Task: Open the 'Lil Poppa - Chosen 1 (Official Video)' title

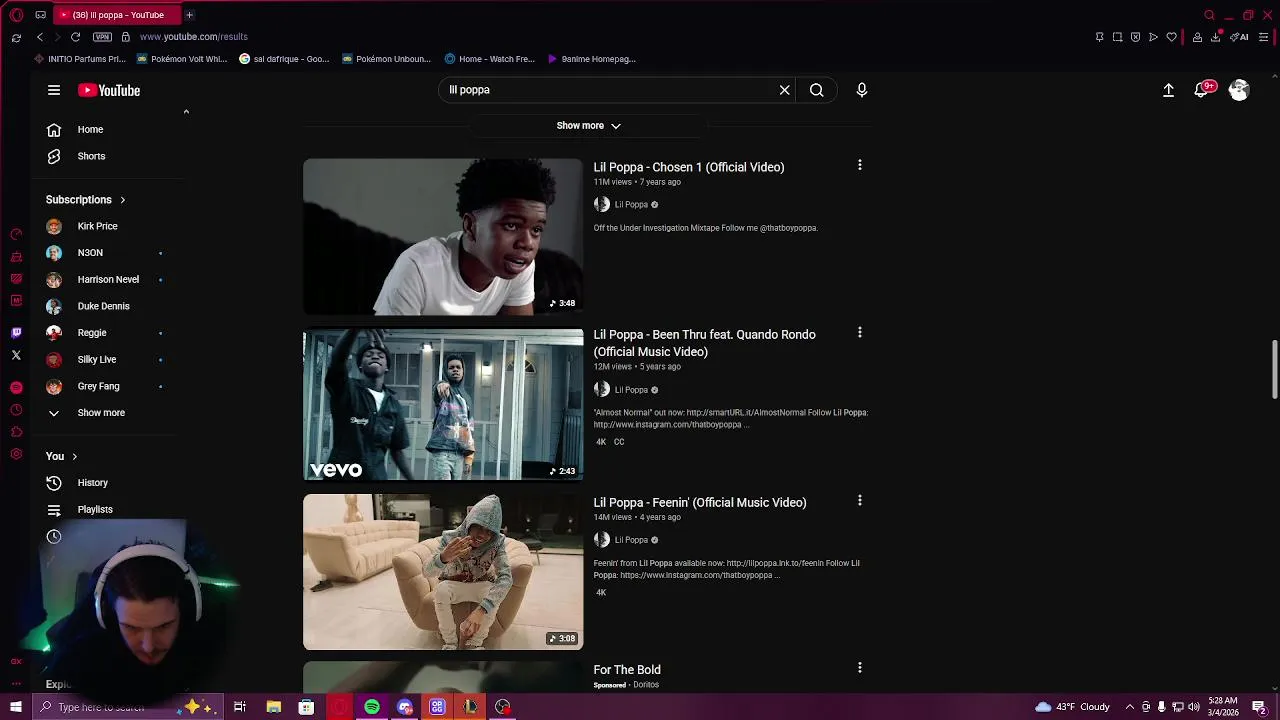Action: tap(689, 167)
